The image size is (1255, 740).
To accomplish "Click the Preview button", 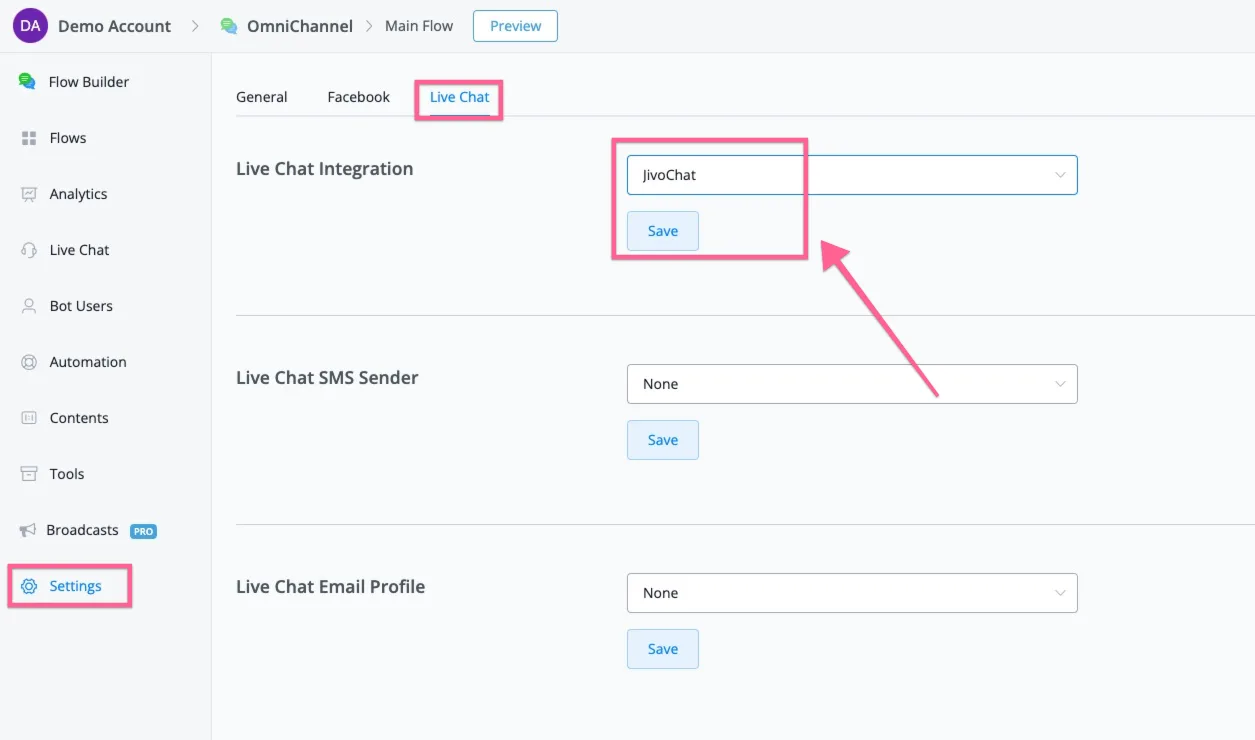I will click(516, 26).
